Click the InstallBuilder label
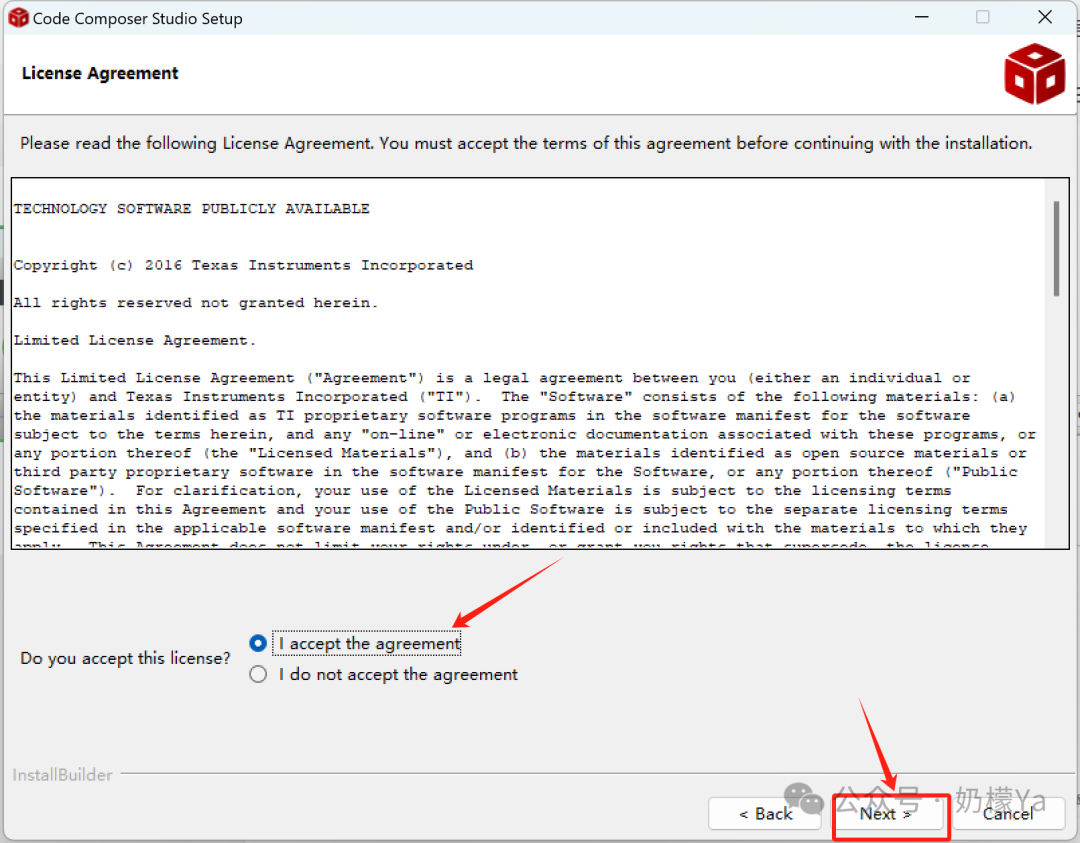The width and height of the screenshot is (1080, 843). (63, 775)
